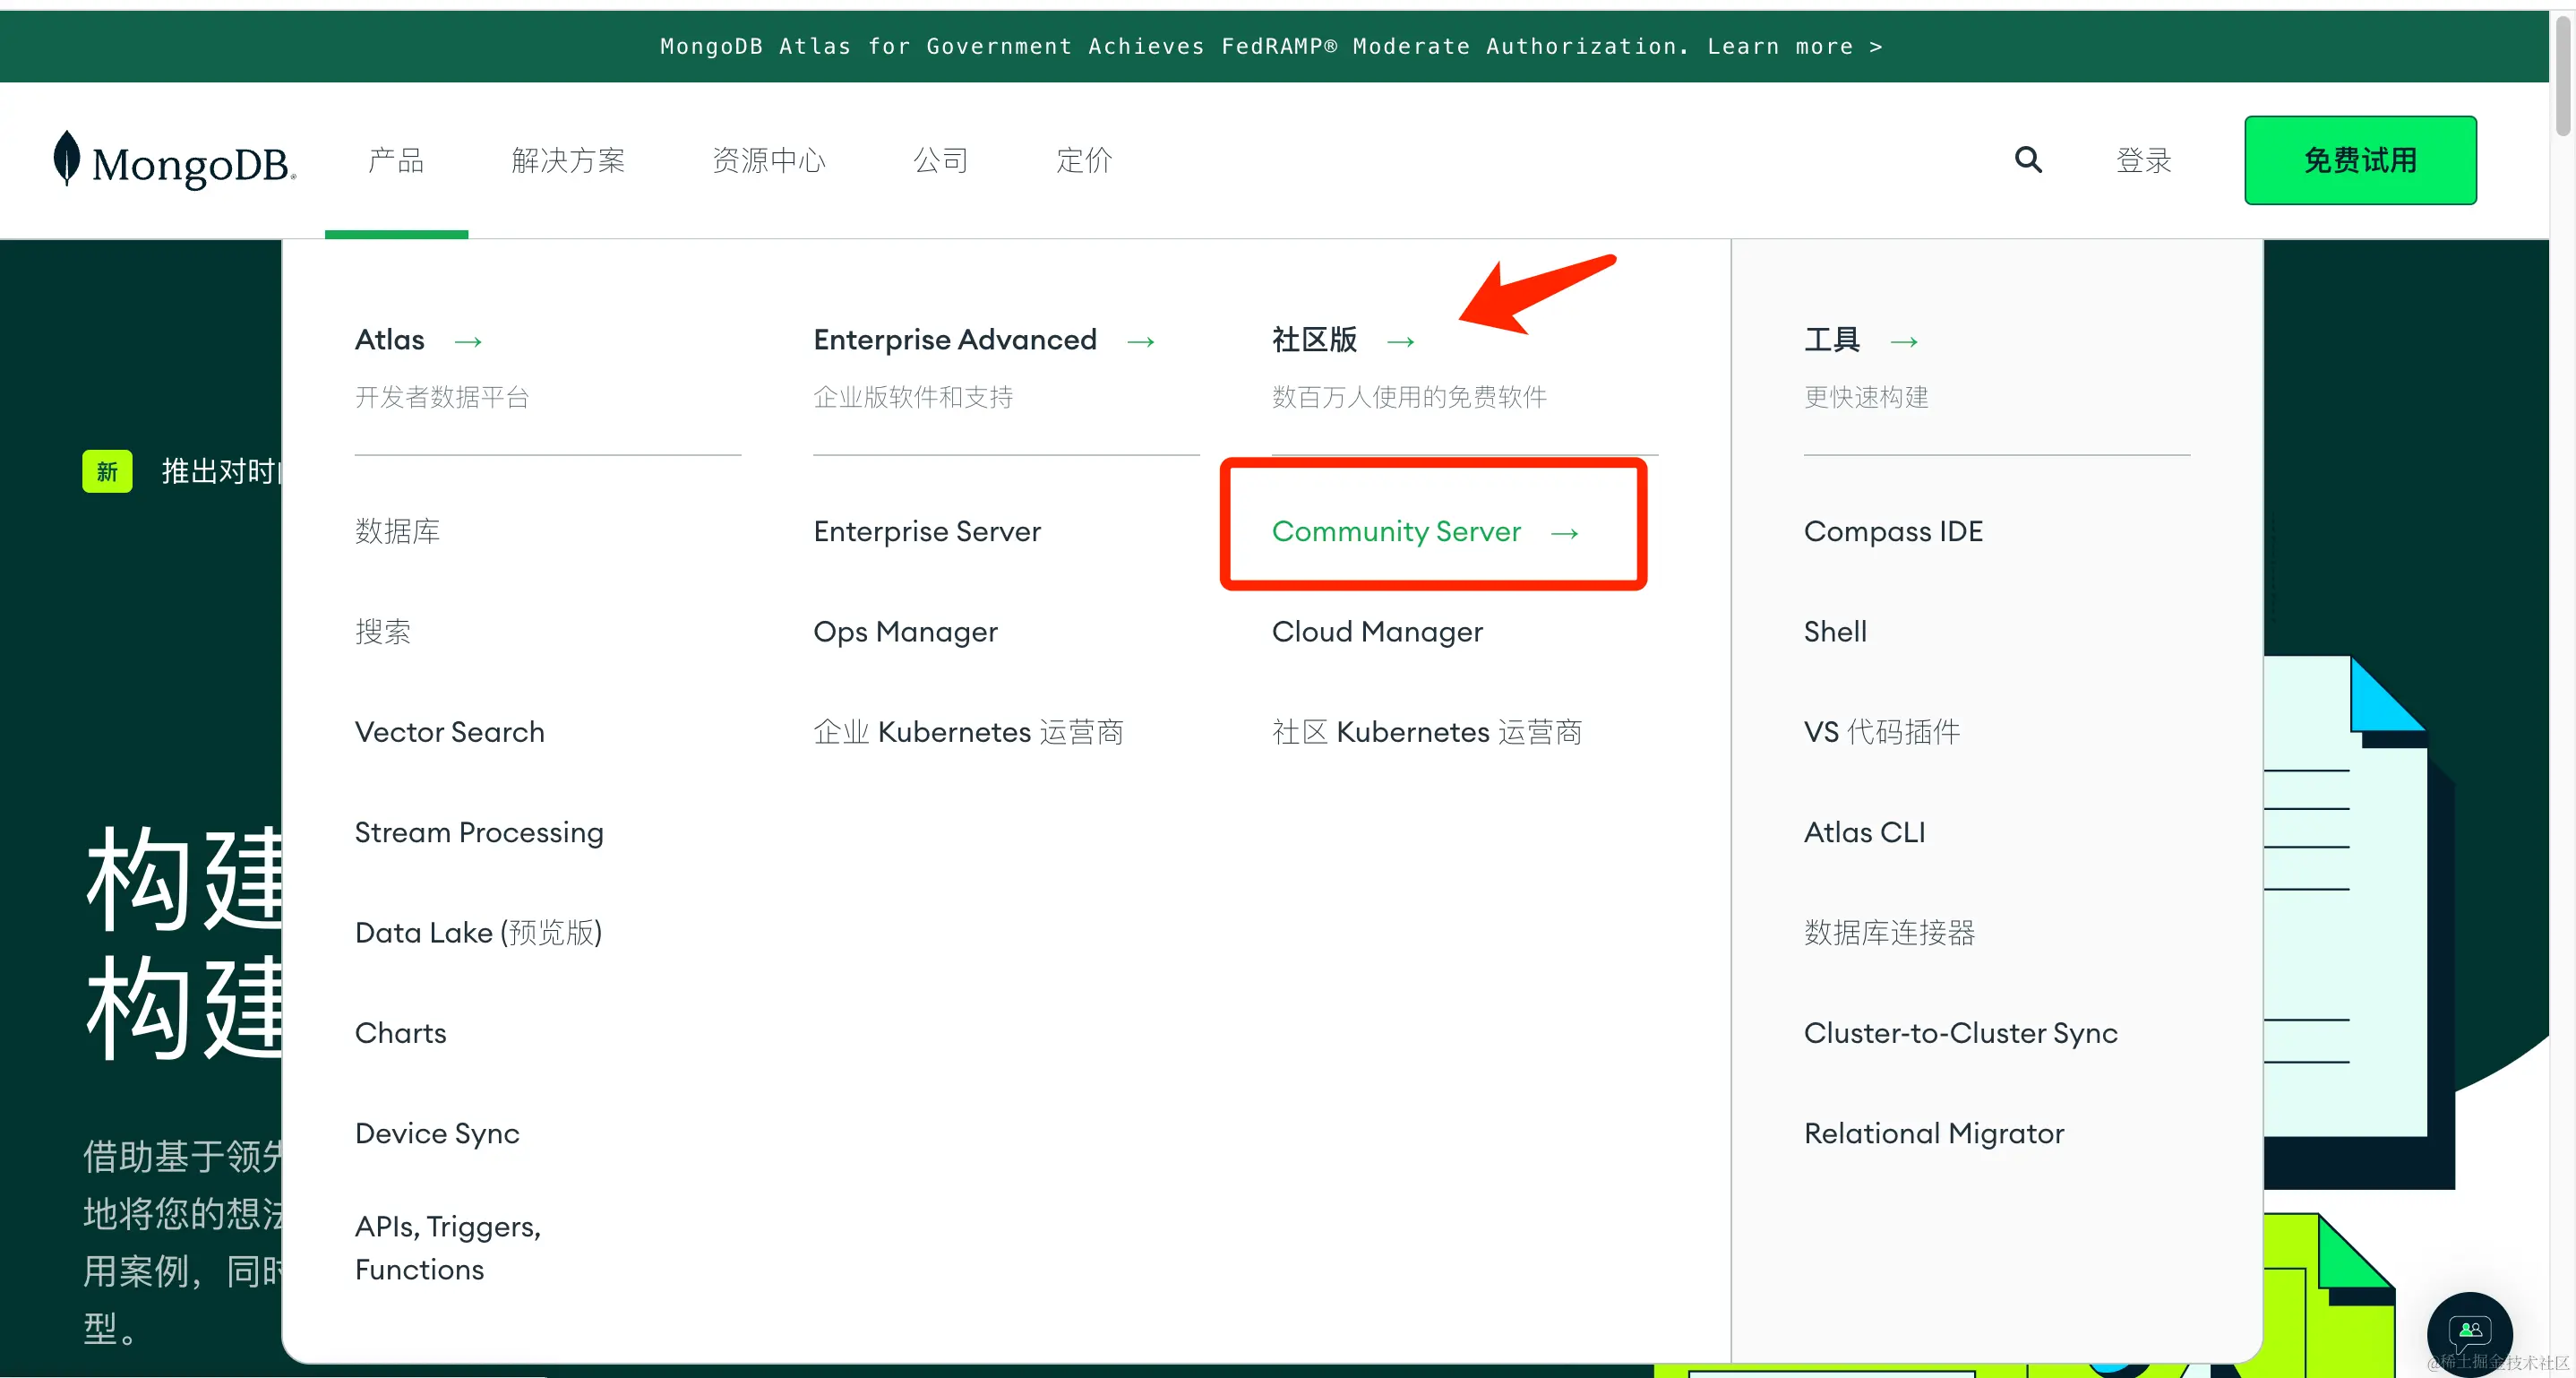Open Charts product link

400,1033
